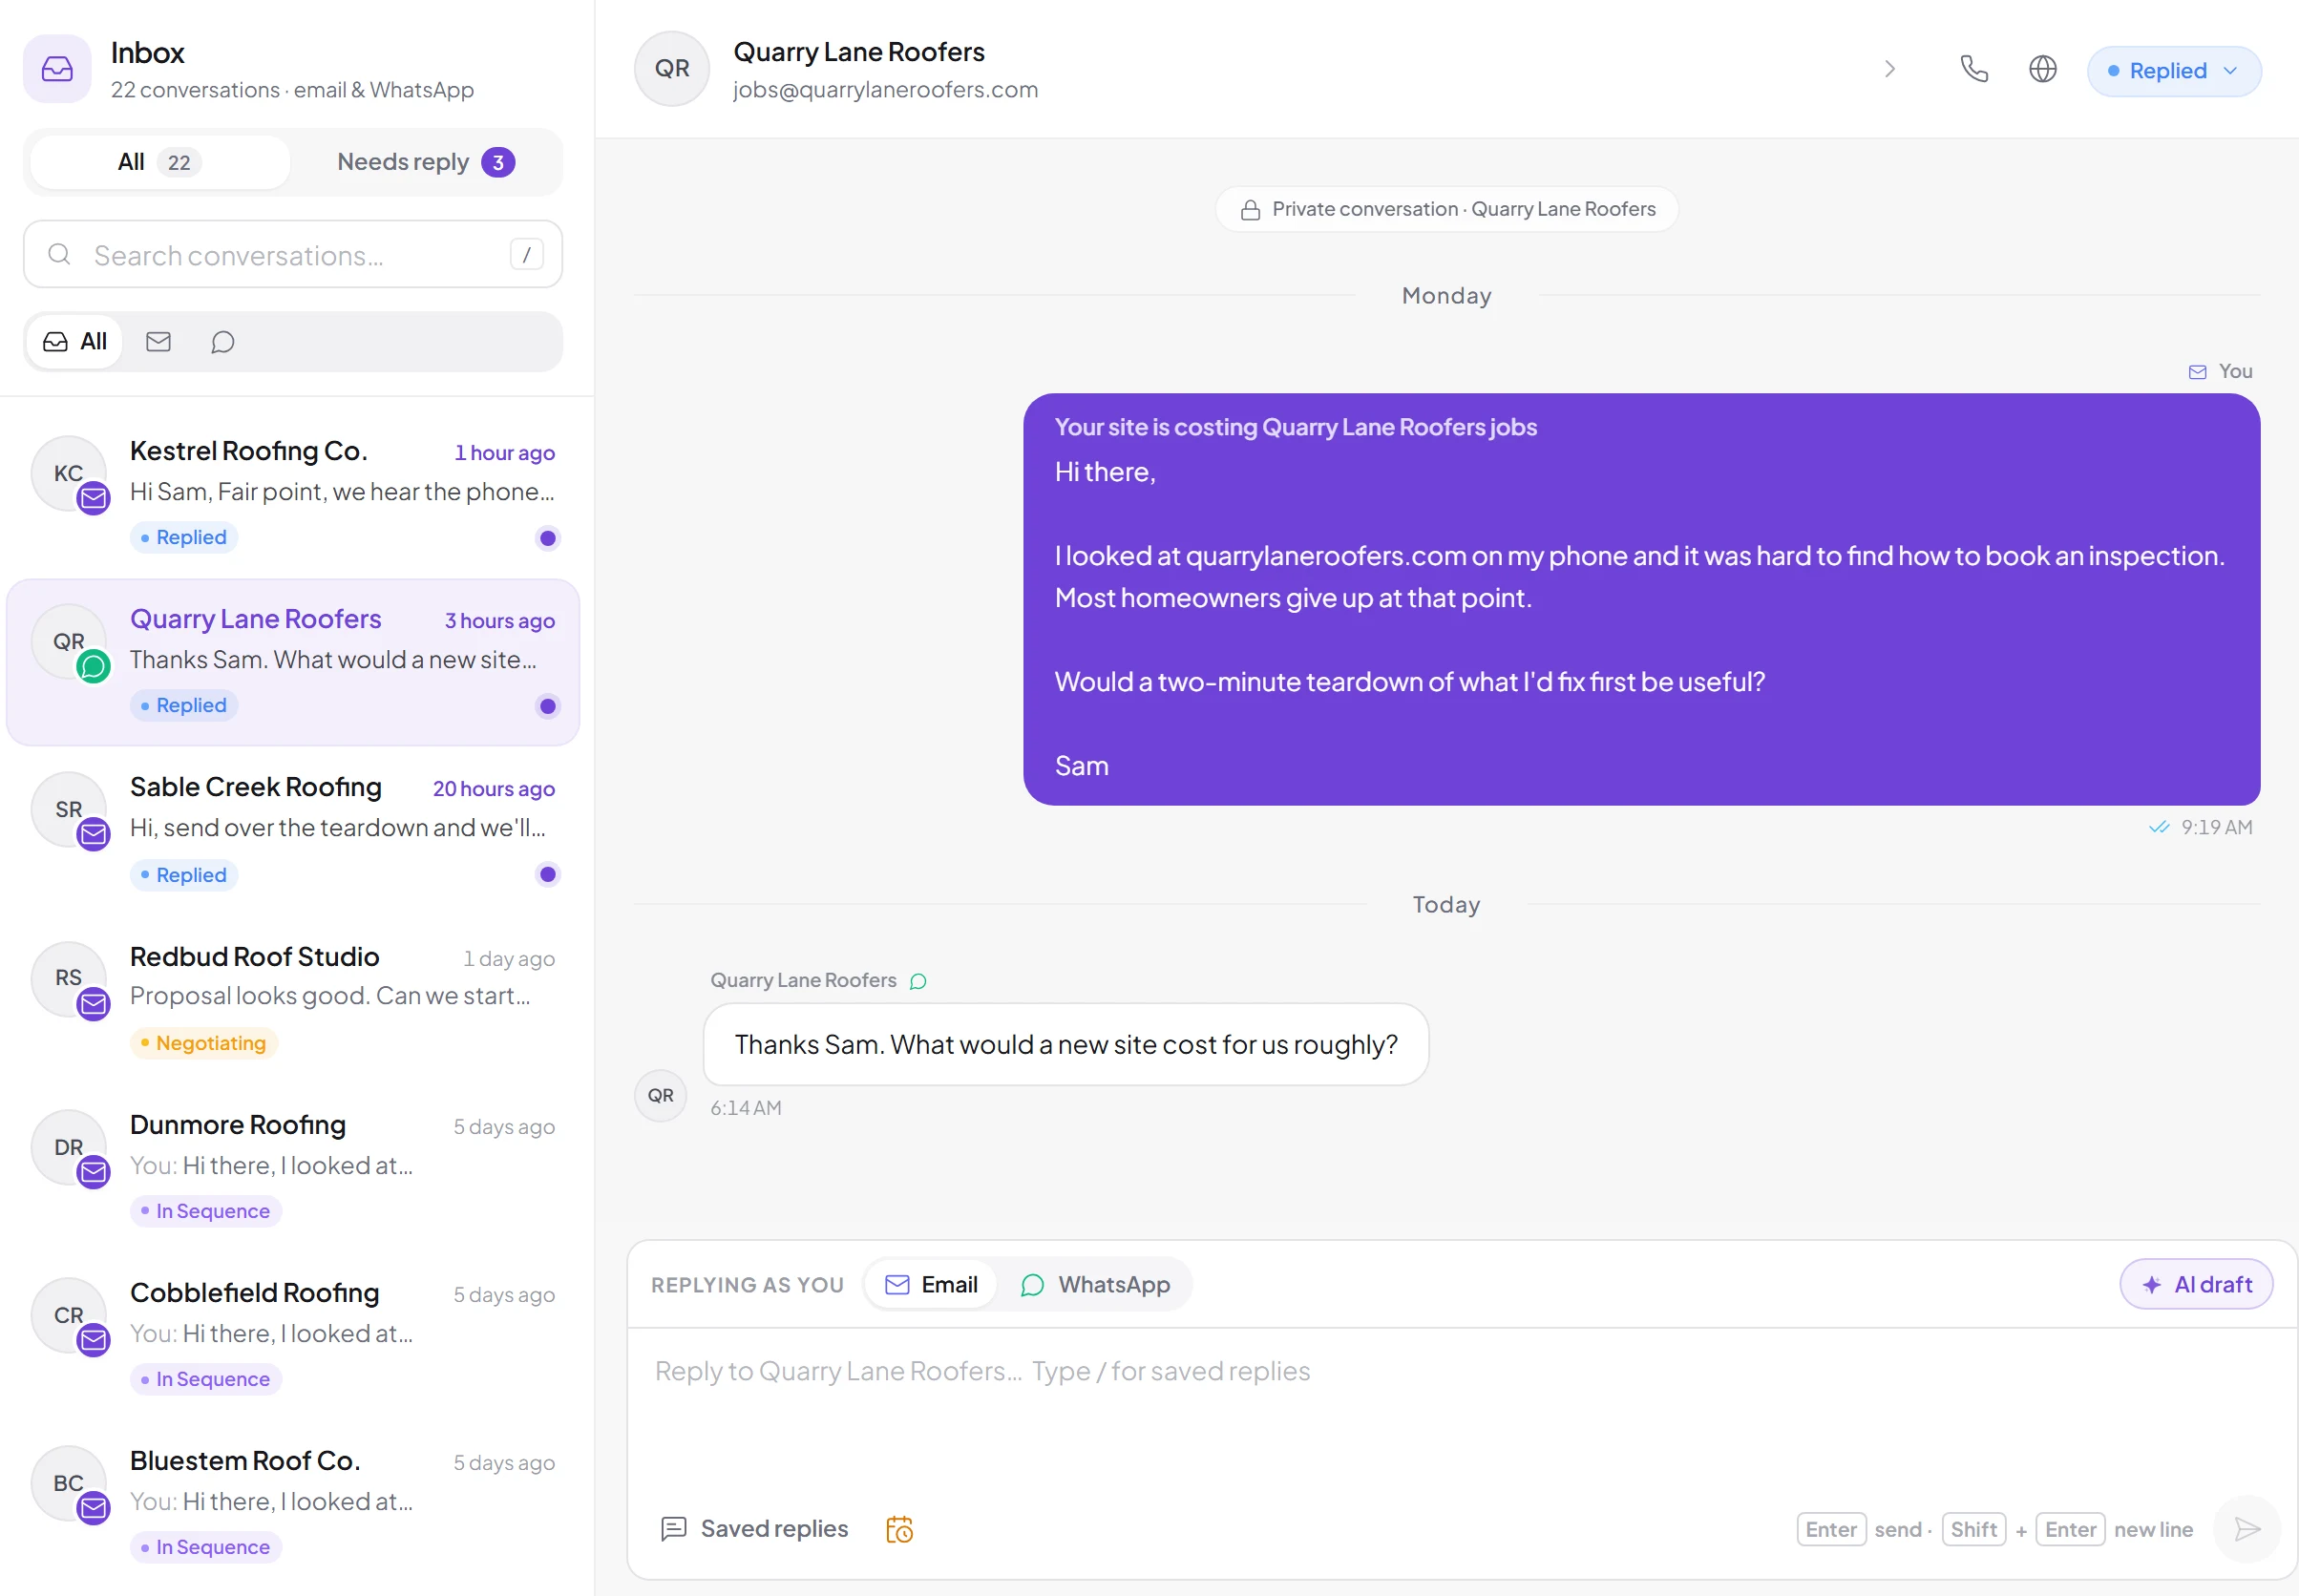Switch to the All 22 tab

click(x=160, y=162)
